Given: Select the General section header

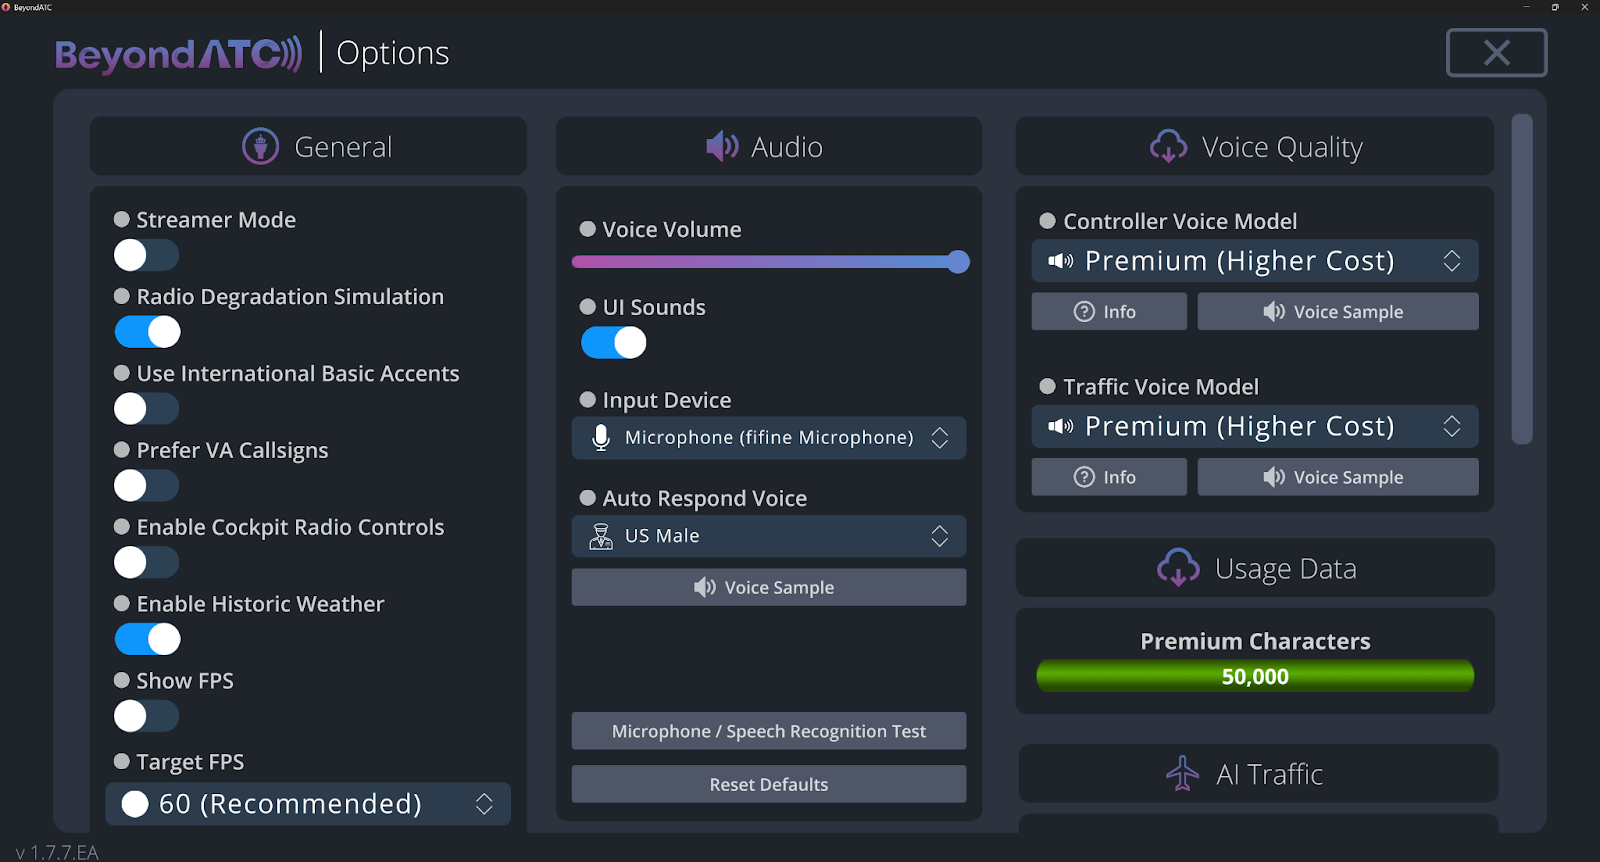Looking at the screenshot, I should click(308, 147).
